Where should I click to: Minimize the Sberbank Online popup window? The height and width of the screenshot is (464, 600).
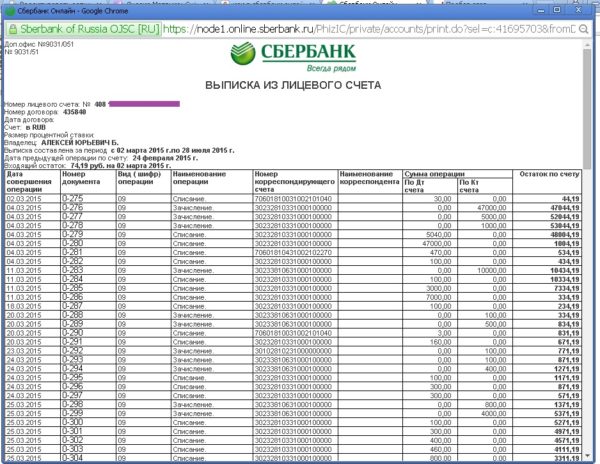[541, 10]
